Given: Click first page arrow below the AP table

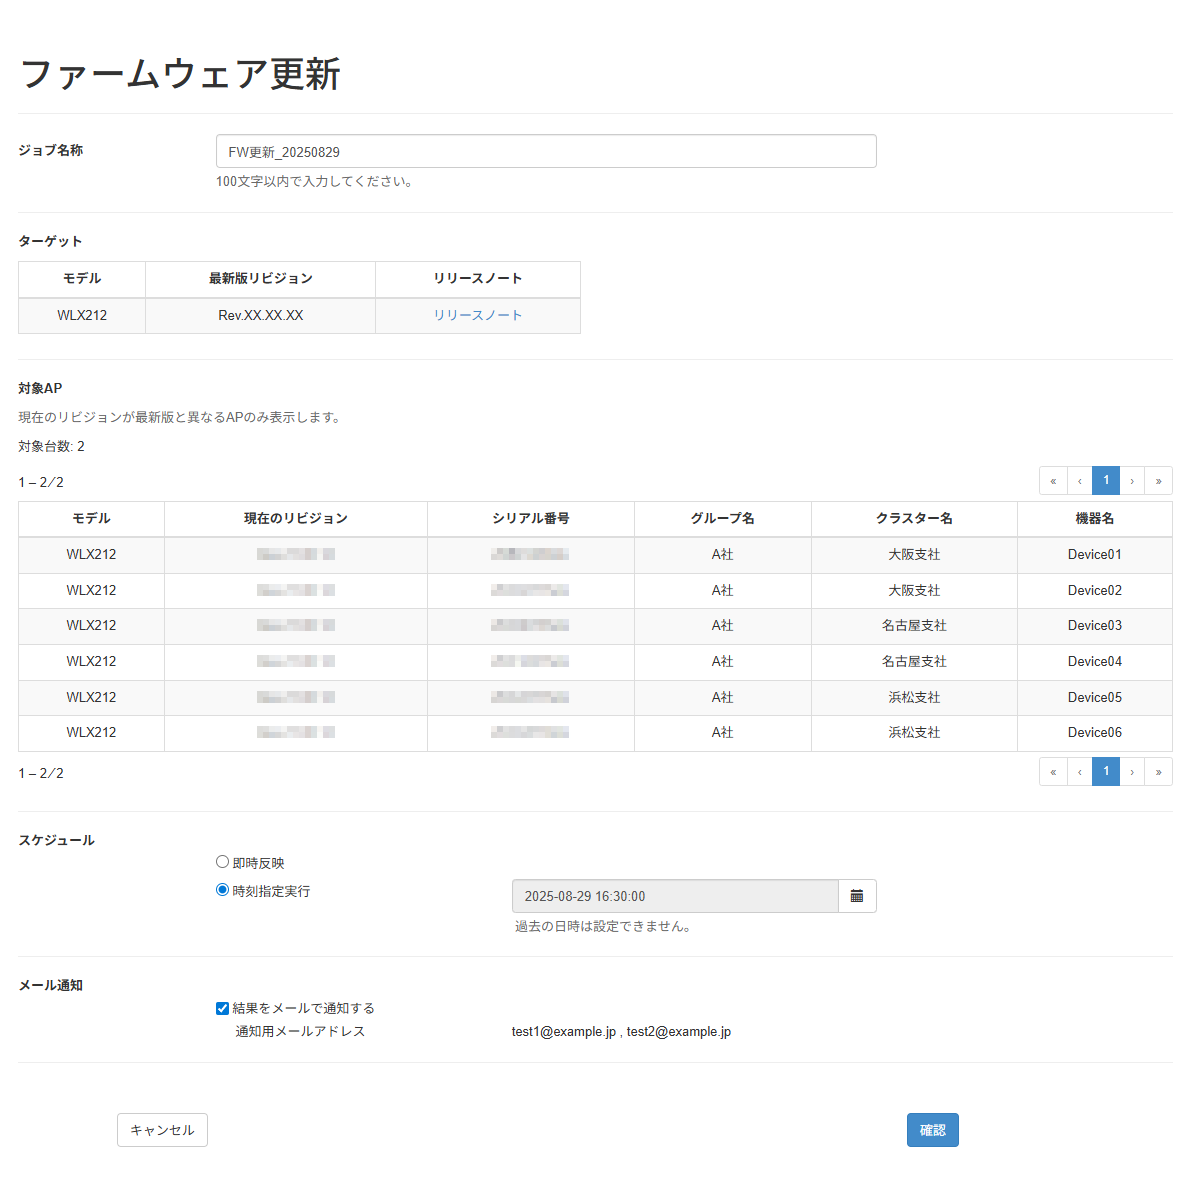Looking at the screenshot, I should click(x=1053, y=771).
